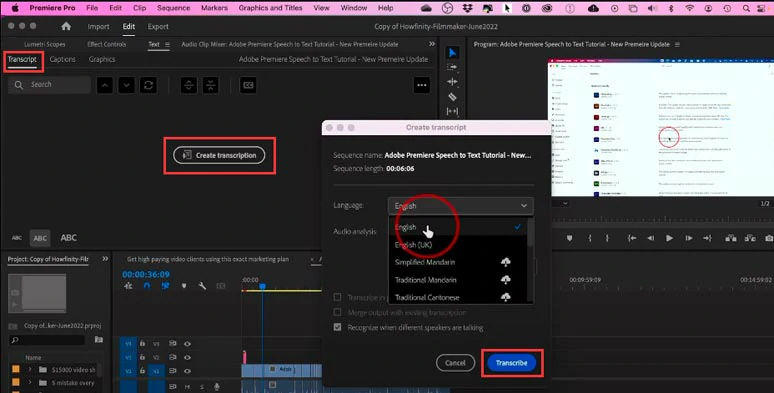This screenshot has height=393, width=774.
Task: Open the Lumetri Scopes panel tab
Action: click(x=45, y=44)
